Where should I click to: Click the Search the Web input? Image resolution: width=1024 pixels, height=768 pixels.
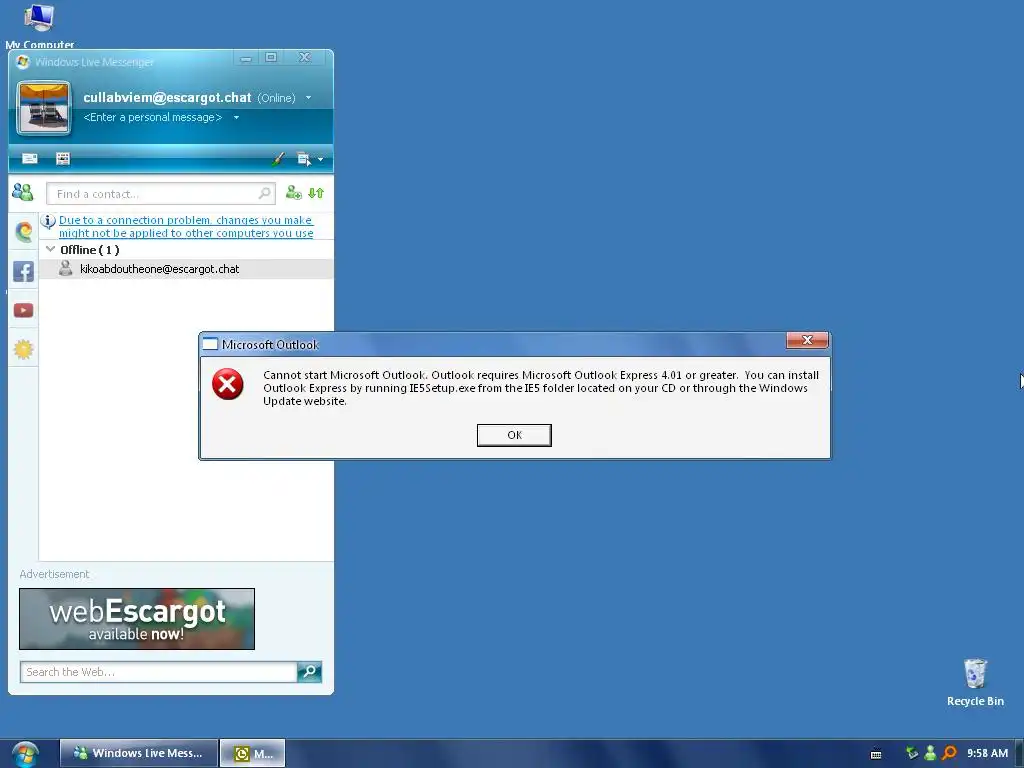point(159,672)
